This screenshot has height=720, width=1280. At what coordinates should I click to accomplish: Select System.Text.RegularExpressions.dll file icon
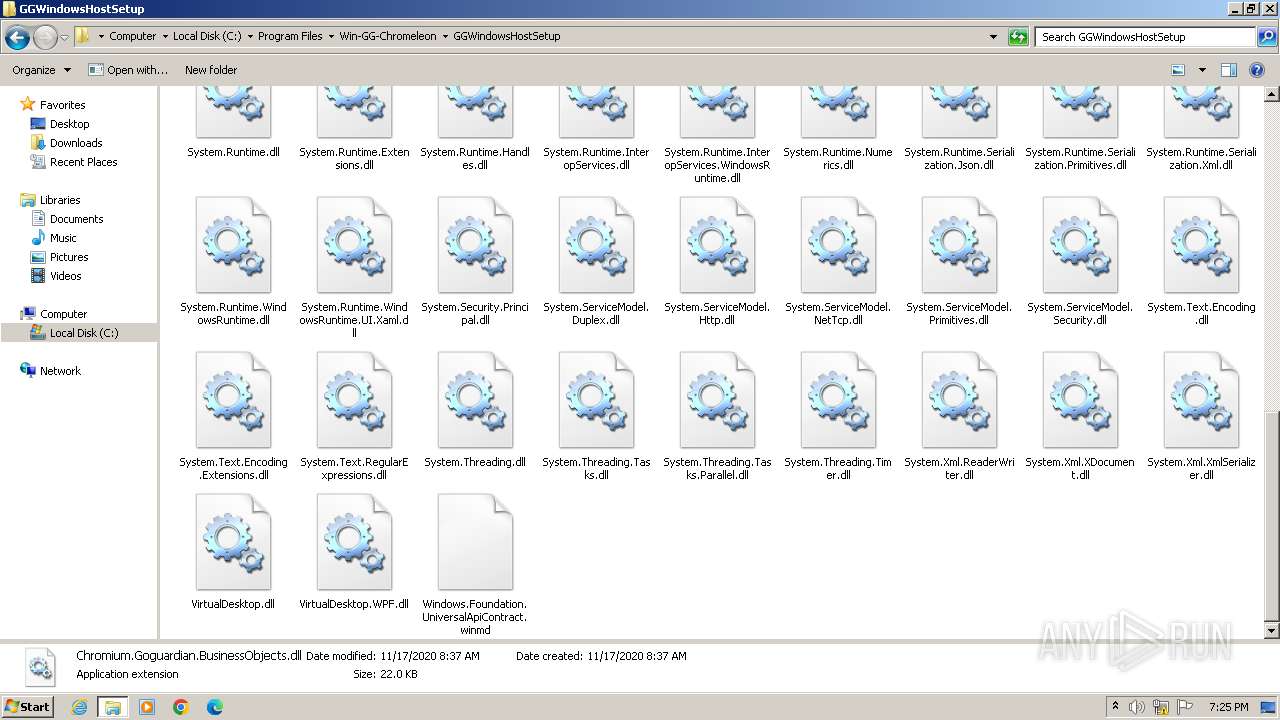(x=354, y=400)
